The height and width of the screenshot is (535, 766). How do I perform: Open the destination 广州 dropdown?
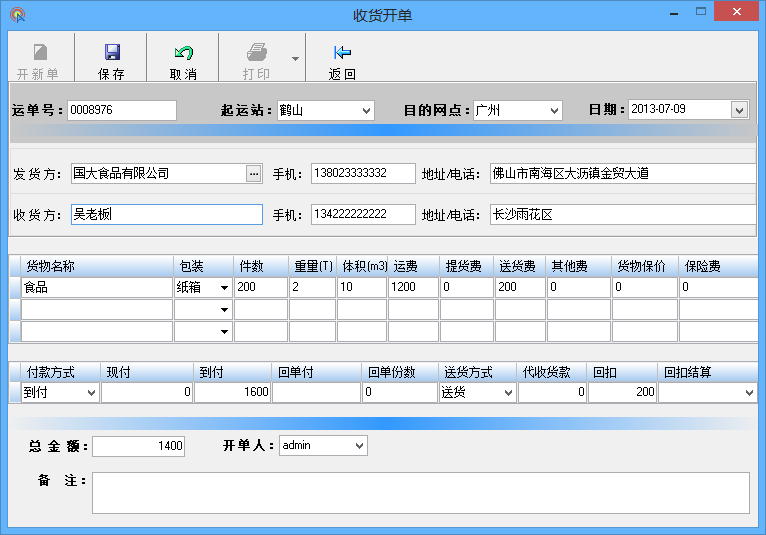(553, 110)
